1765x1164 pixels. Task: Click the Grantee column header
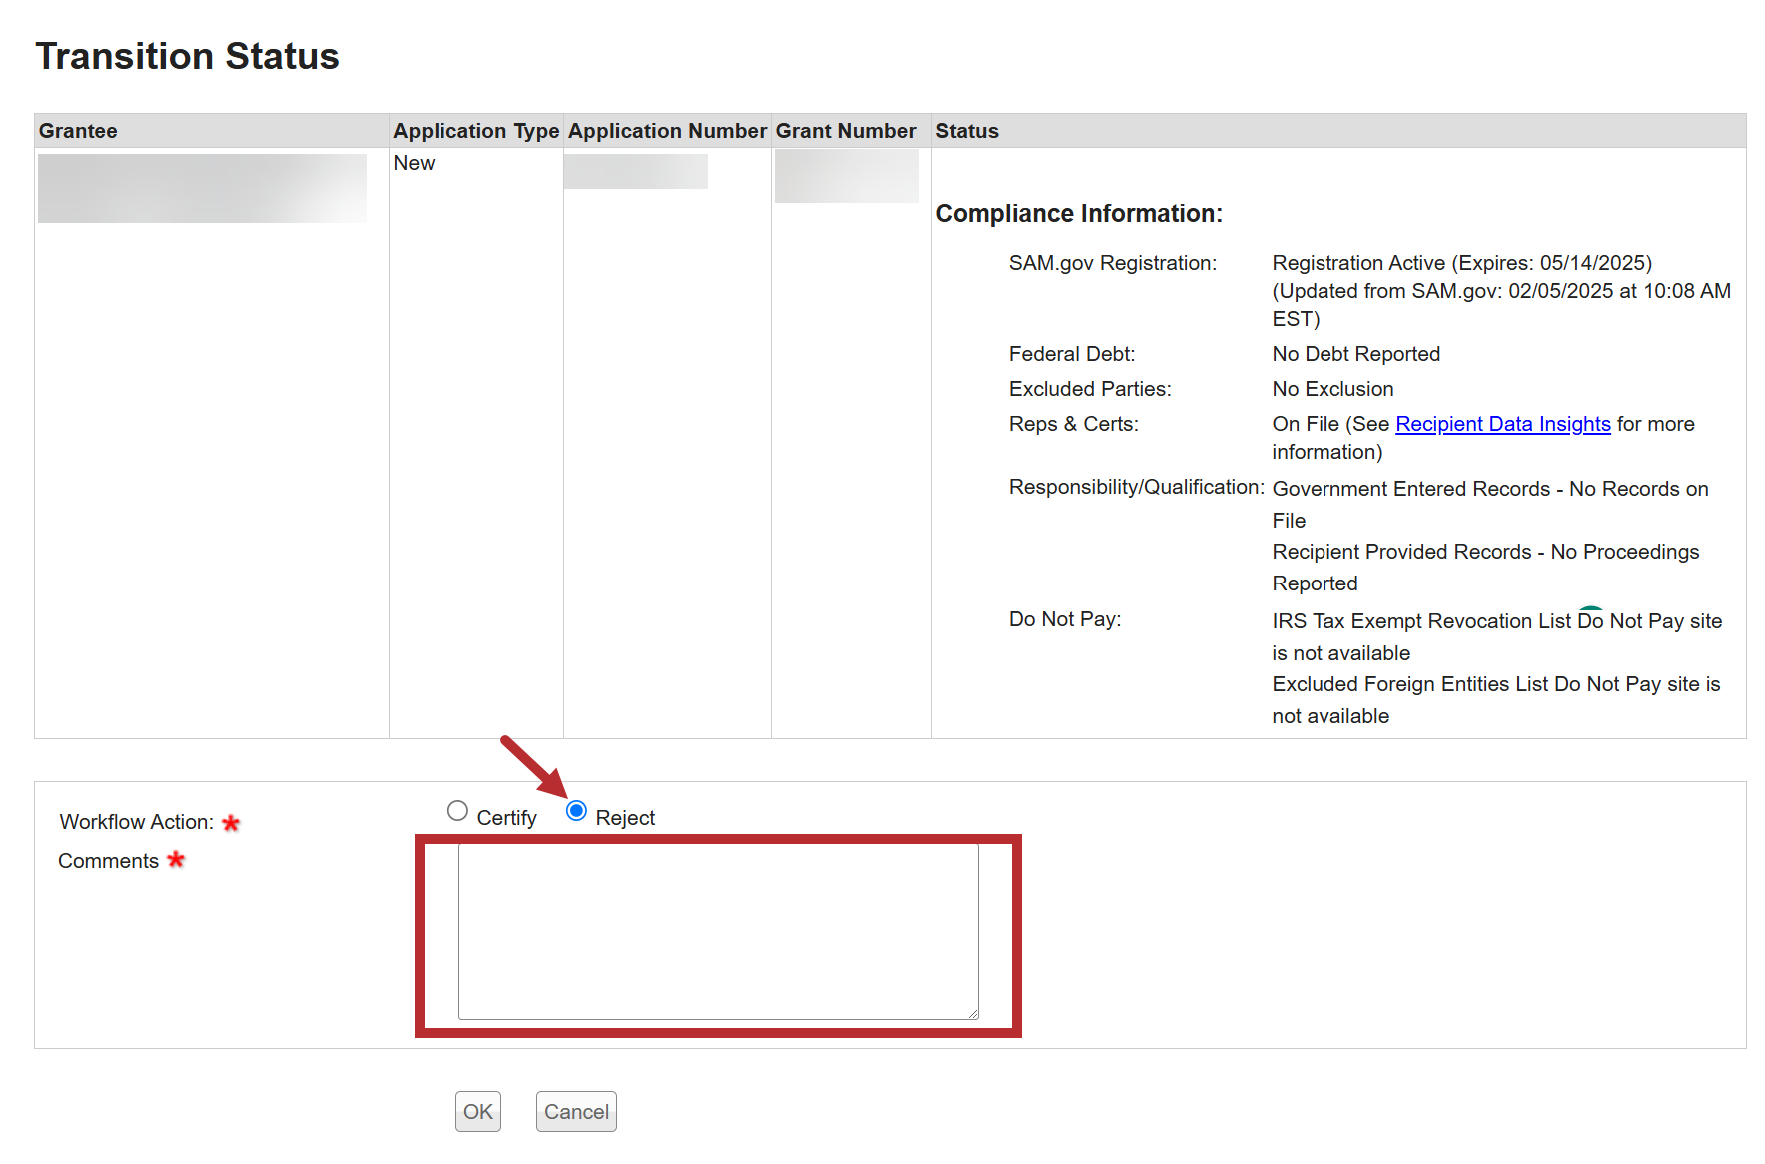tap(78, 131)
